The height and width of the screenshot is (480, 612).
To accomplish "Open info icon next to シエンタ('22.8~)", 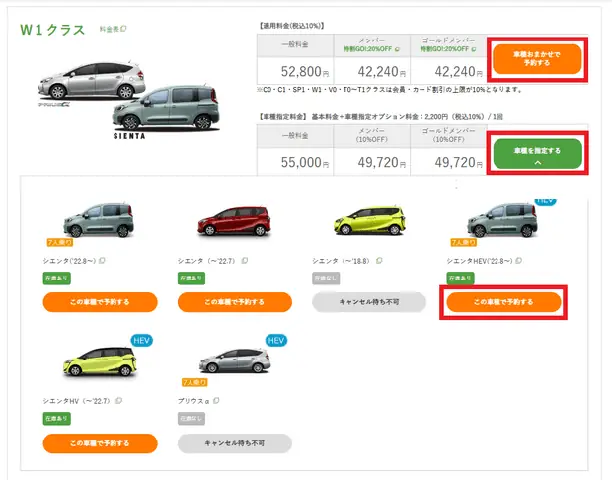I will [102, 260].
